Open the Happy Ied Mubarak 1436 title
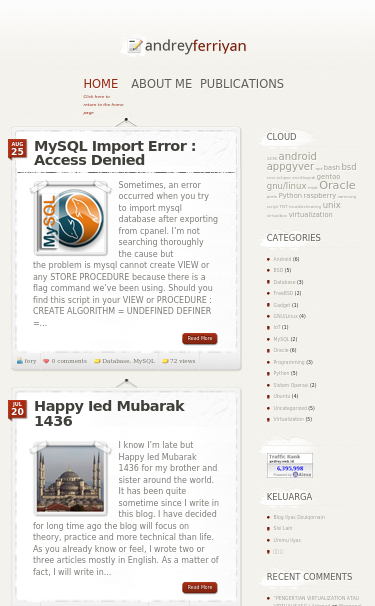Screen dimensions: 375x606 click(x=109, y=413)
